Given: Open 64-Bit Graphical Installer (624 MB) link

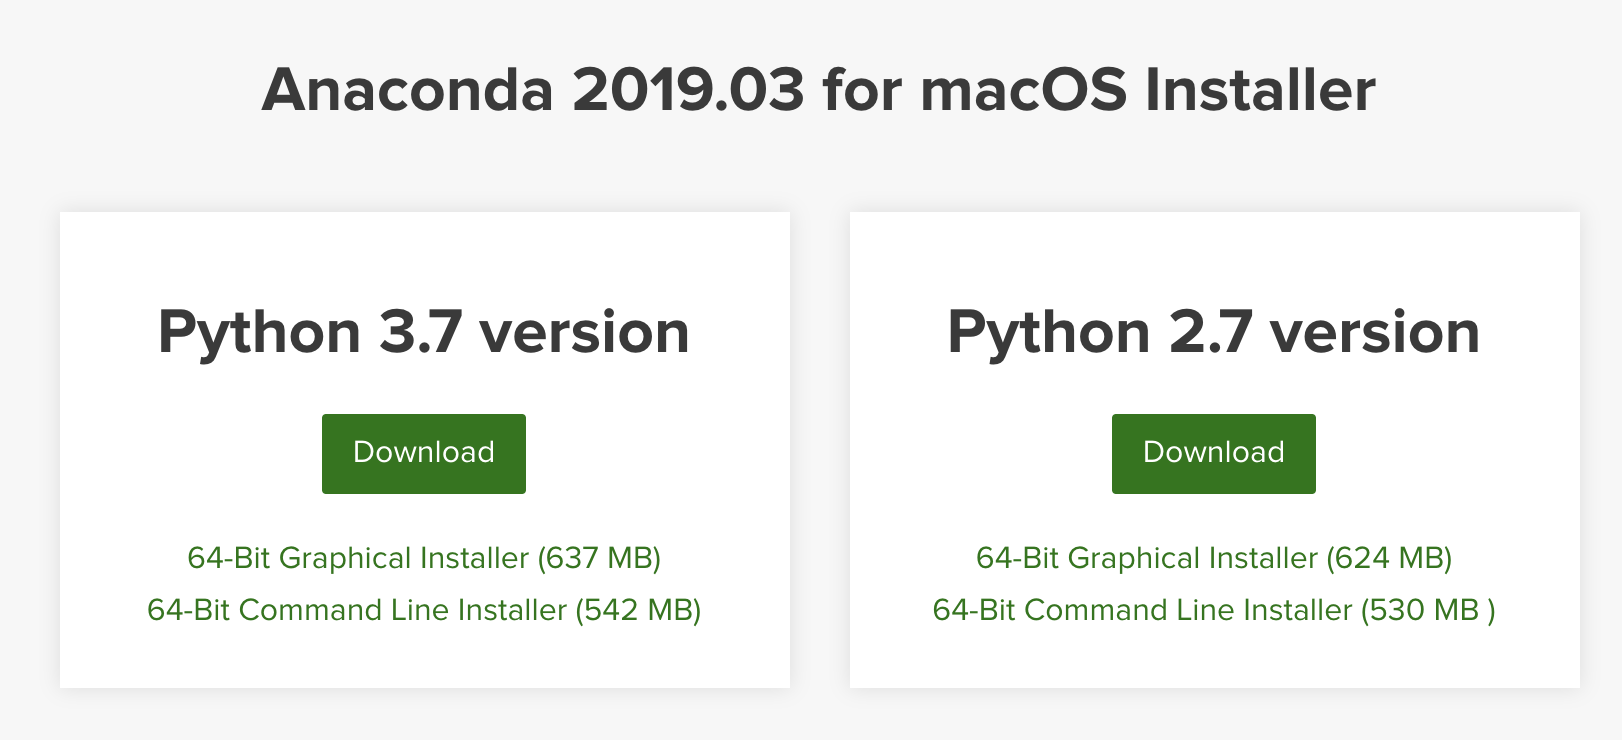Looking at the screenshot, I should [1213, 558].
